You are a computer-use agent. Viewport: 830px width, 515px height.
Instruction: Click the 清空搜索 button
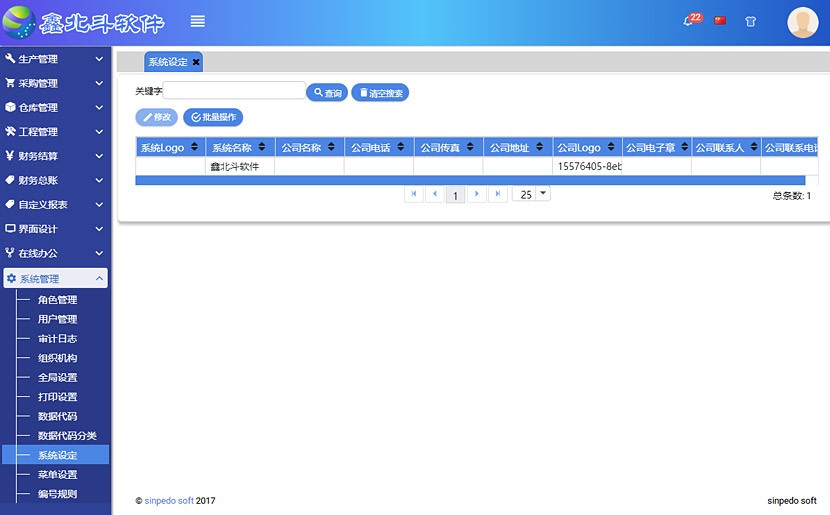point(380,93)
